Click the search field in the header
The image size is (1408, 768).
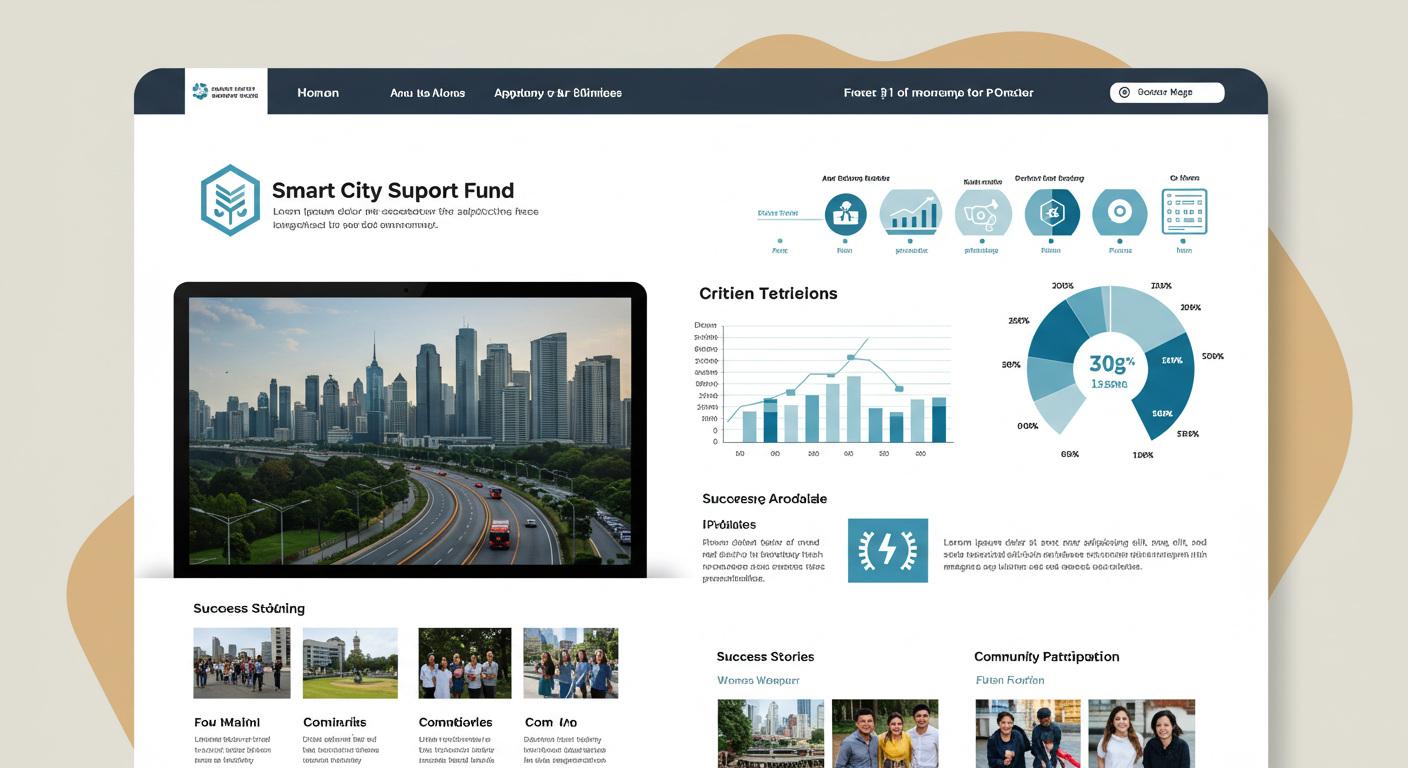tap(1167, 92)
